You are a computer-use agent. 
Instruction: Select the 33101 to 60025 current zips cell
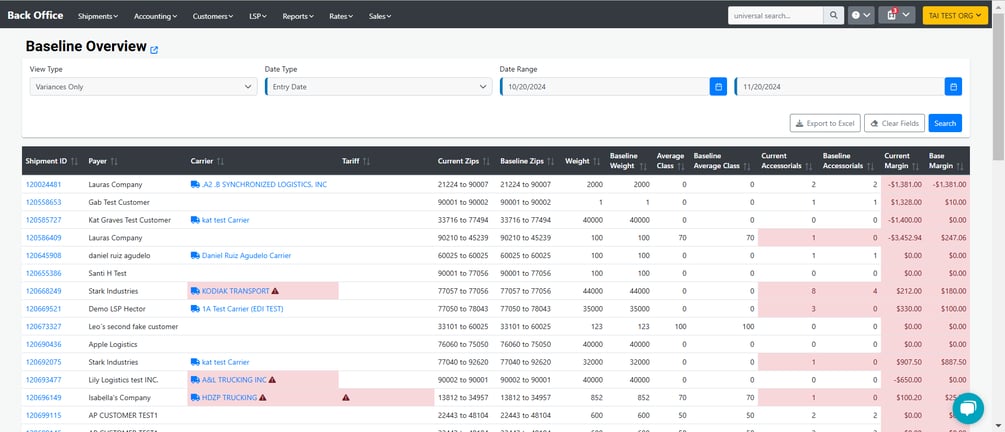tap(463, 327)
